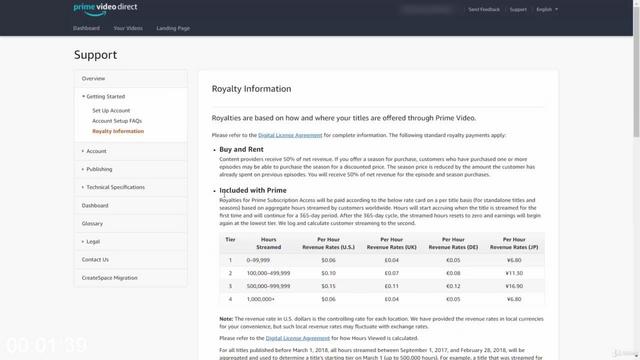Click the £0.11 UK rate cell
This screenshot has height=360, width=640.
tap(391, 286)
